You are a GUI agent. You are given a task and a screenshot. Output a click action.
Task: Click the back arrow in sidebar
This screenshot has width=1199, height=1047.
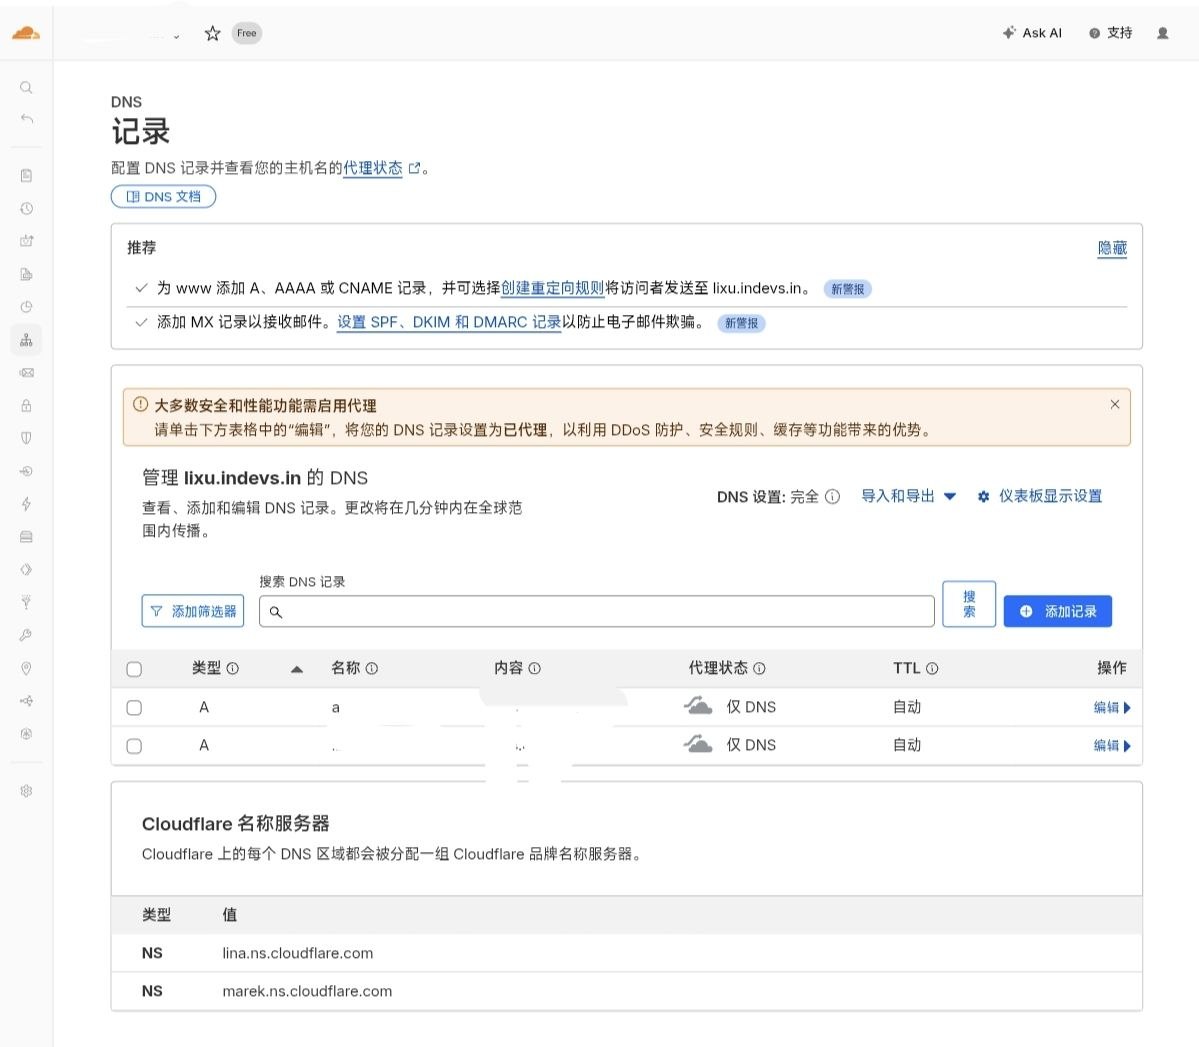26,119
